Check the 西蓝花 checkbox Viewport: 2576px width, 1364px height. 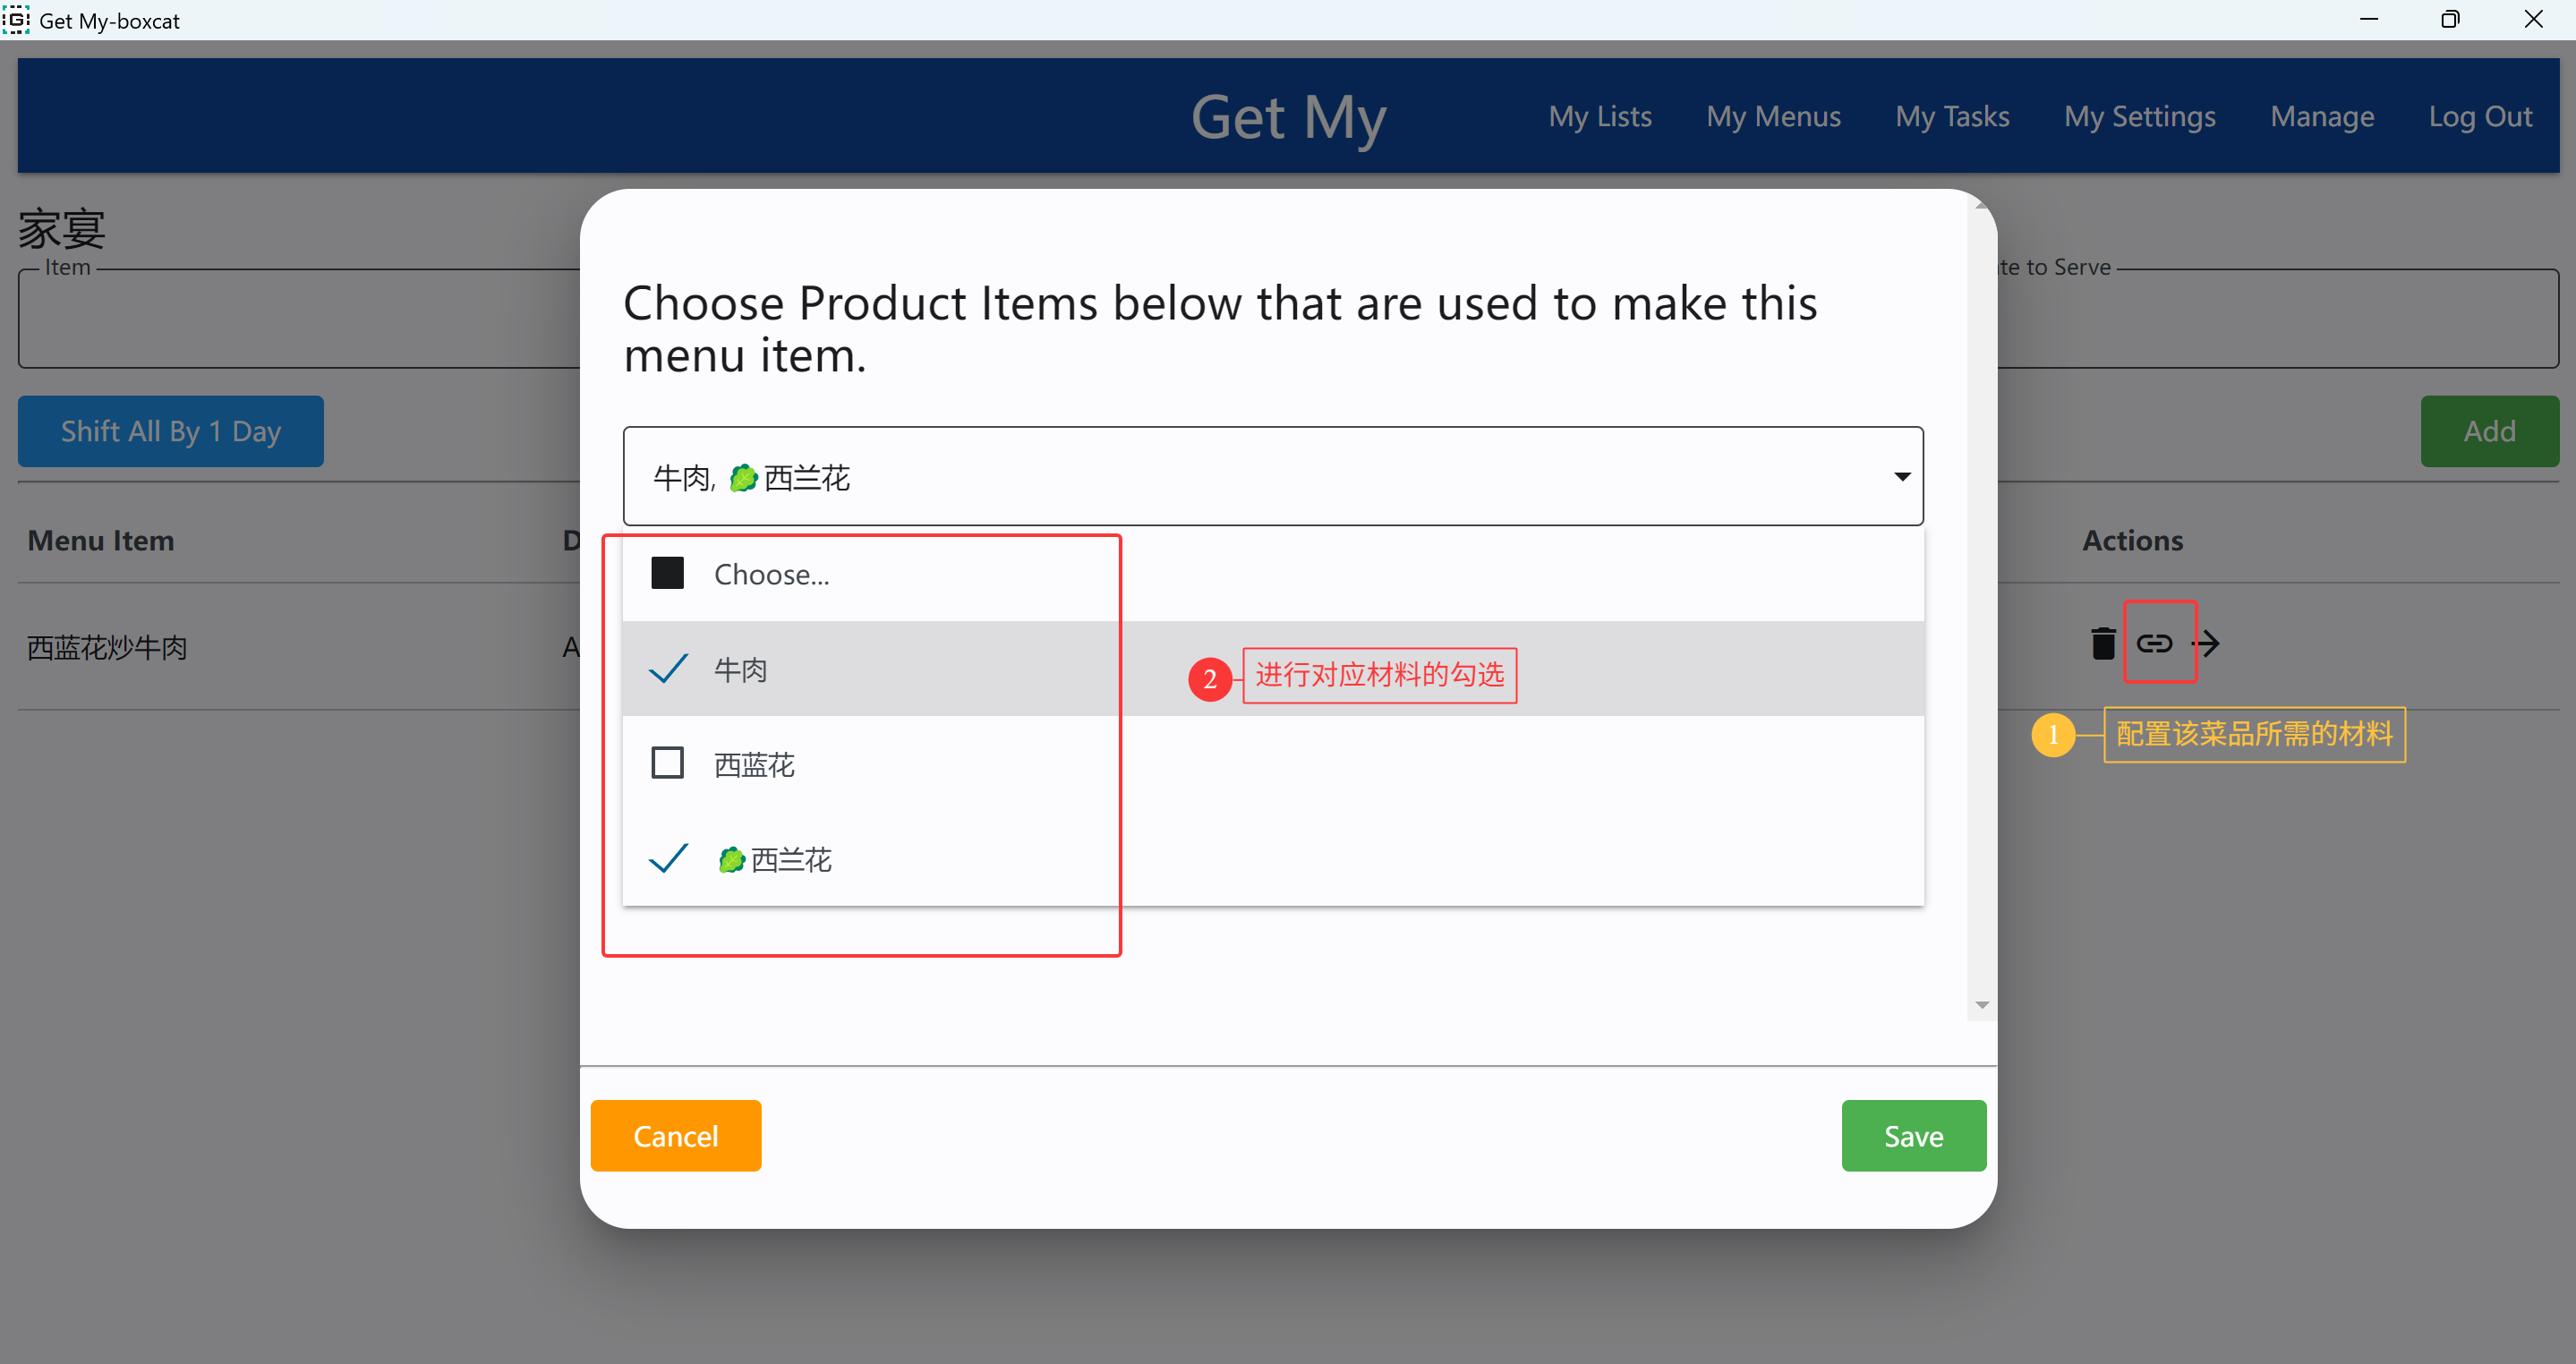tap(667, 763)
